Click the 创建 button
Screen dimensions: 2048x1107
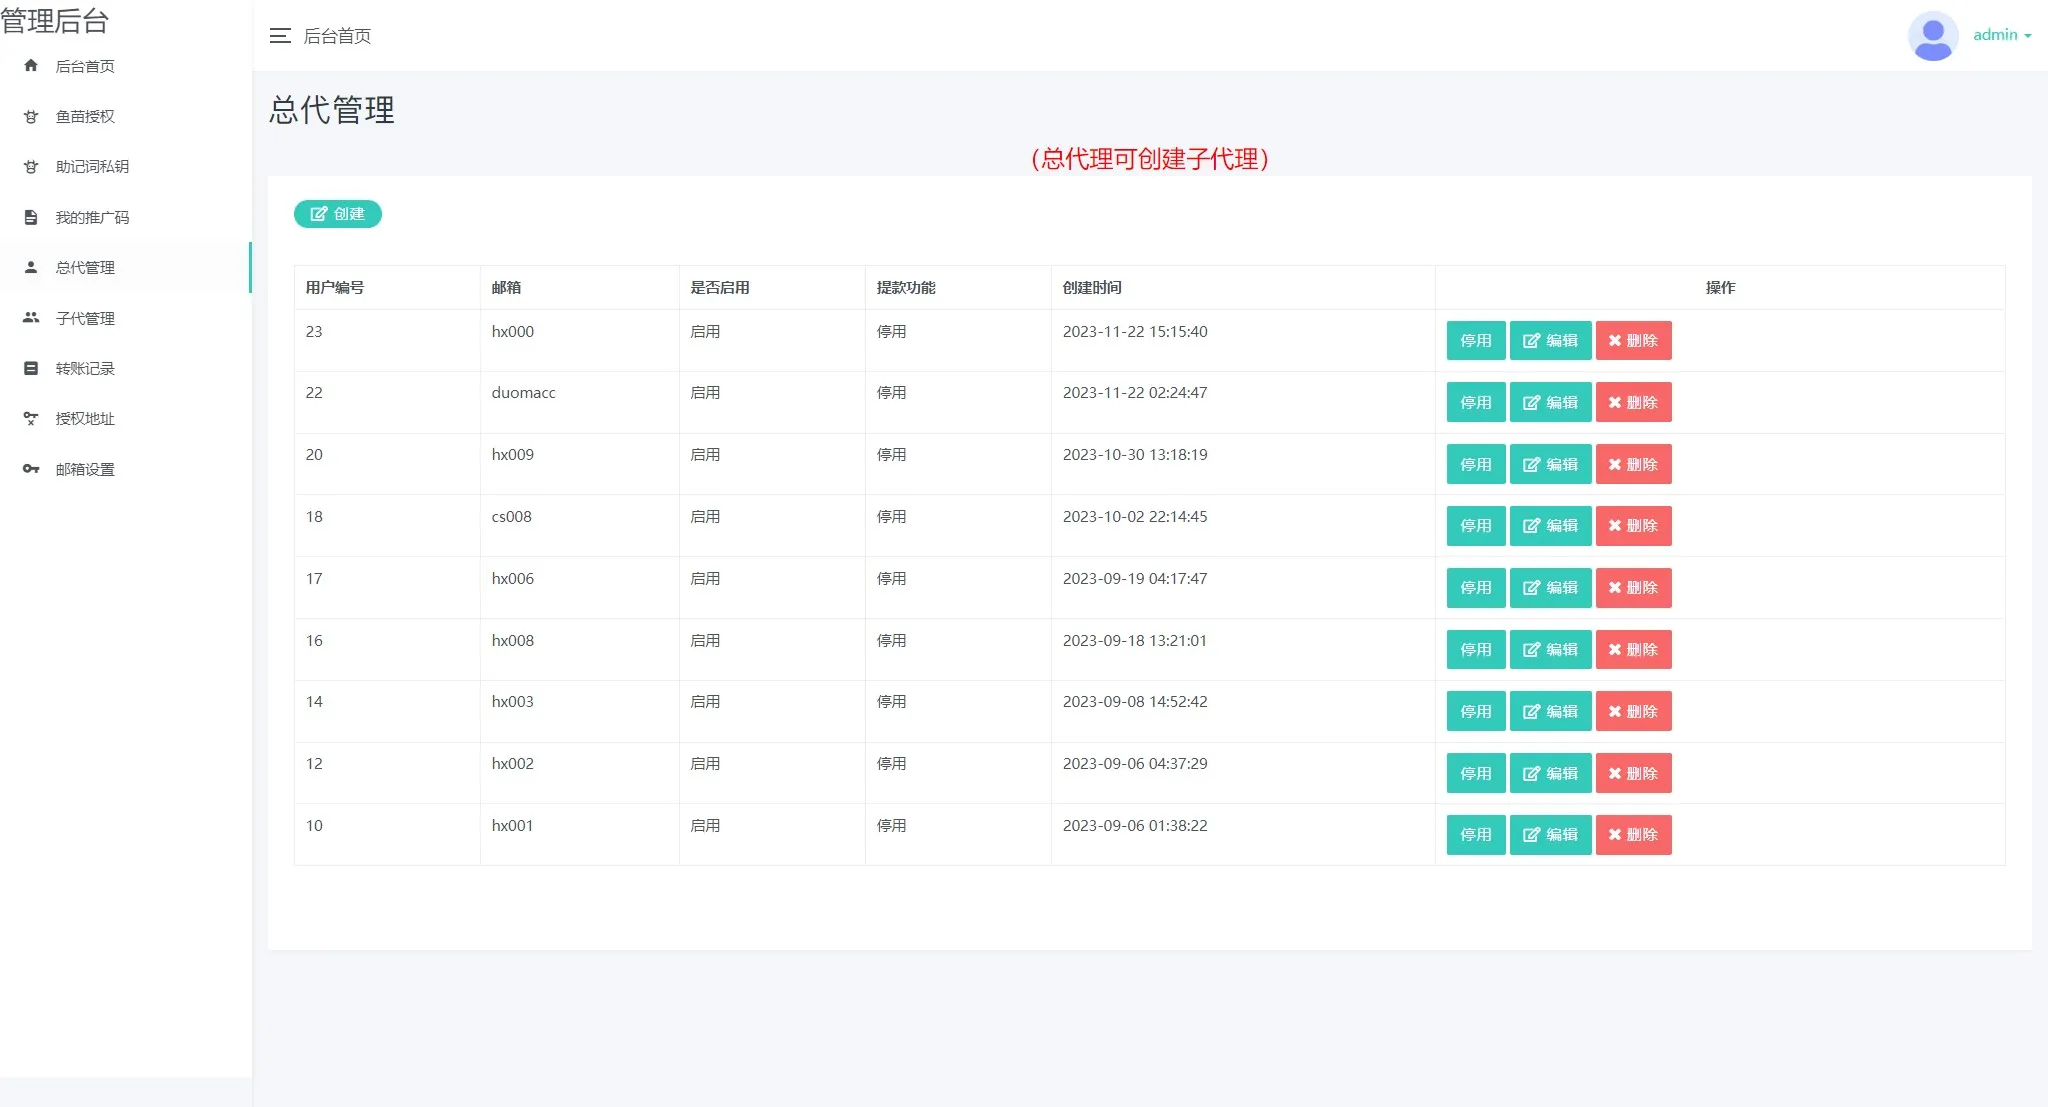pyautogui.click(x=338, y=214)
